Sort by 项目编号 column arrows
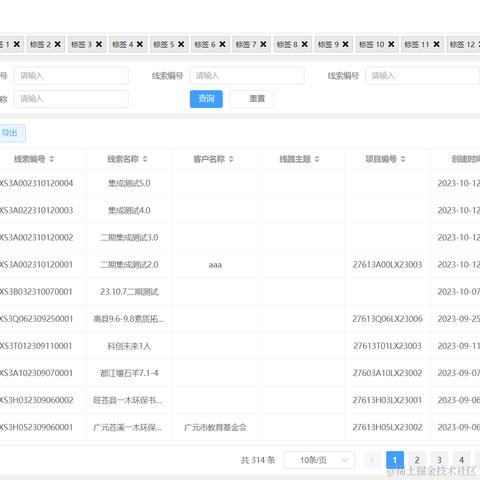The image size is (480, 480). coord(403,159)
